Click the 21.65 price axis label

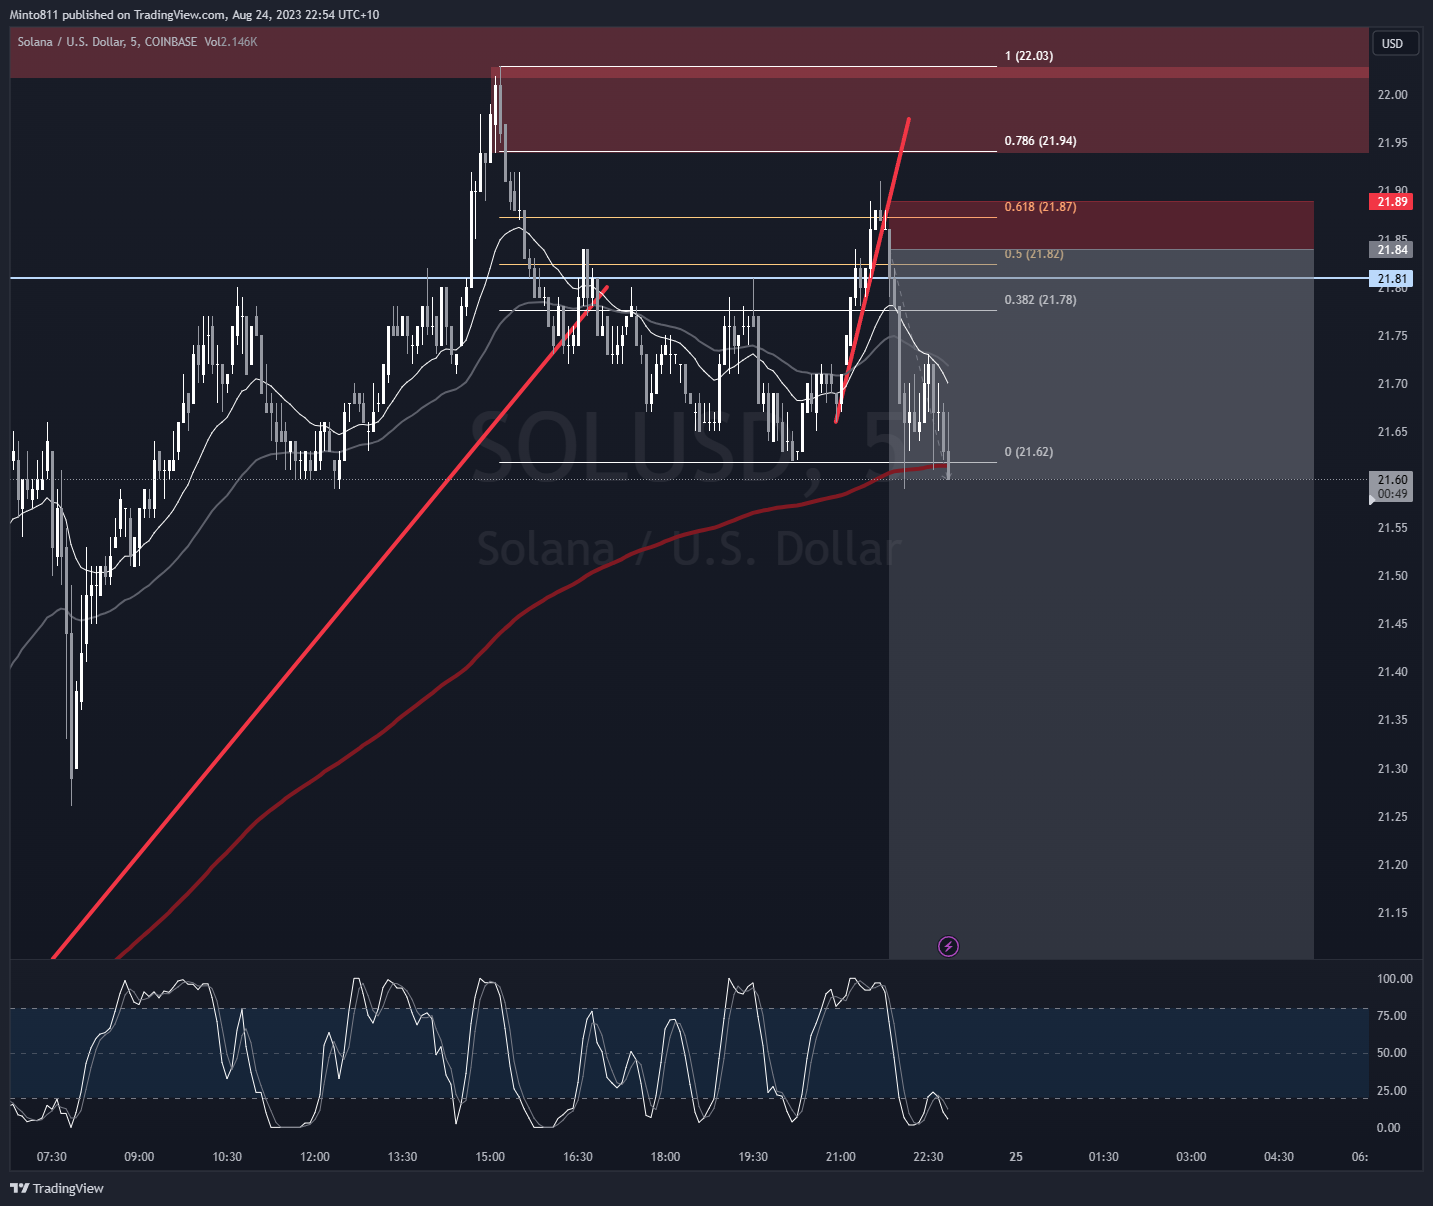(1392, 432)
